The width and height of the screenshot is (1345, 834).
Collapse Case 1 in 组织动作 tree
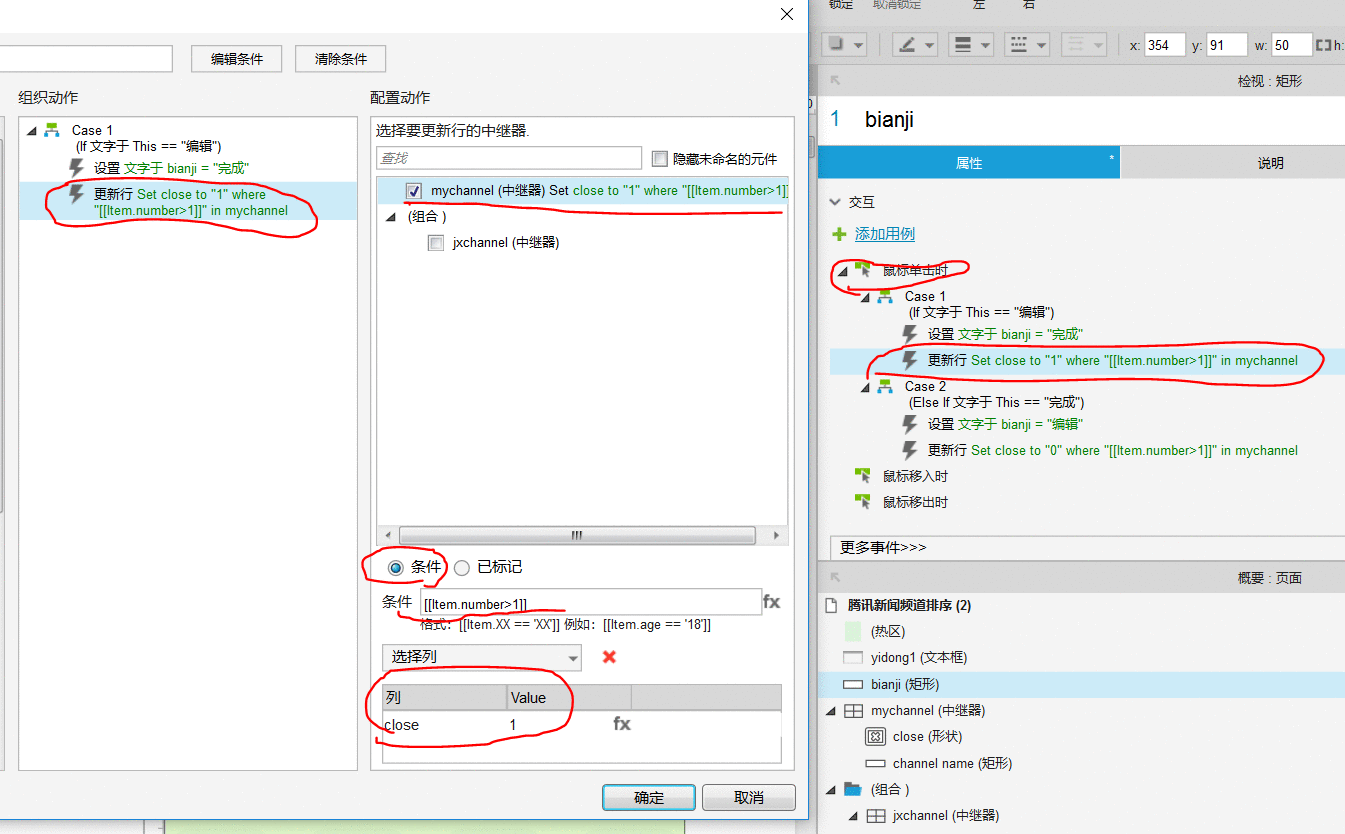[x=31, y=131]
